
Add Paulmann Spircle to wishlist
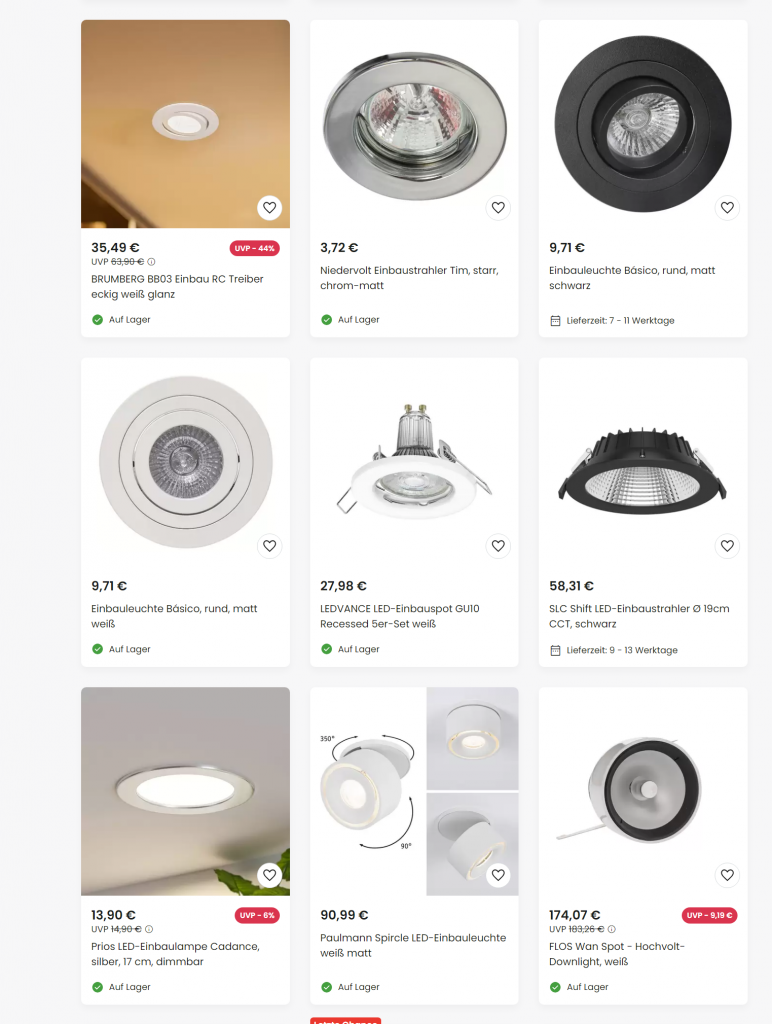tap(498, 875)
